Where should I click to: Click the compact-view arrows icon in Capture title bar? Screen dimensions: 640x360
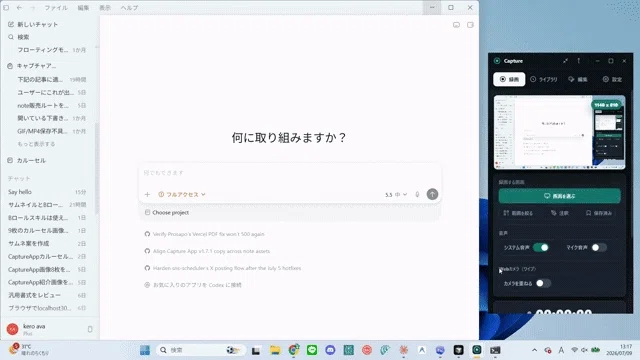coord(565,61)
